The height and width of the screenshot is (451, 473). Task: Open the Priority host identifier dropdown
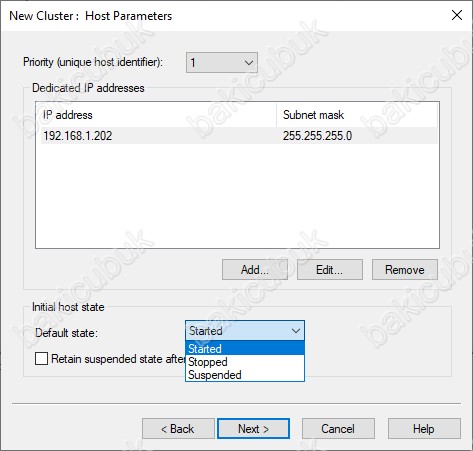pos(222,62)
